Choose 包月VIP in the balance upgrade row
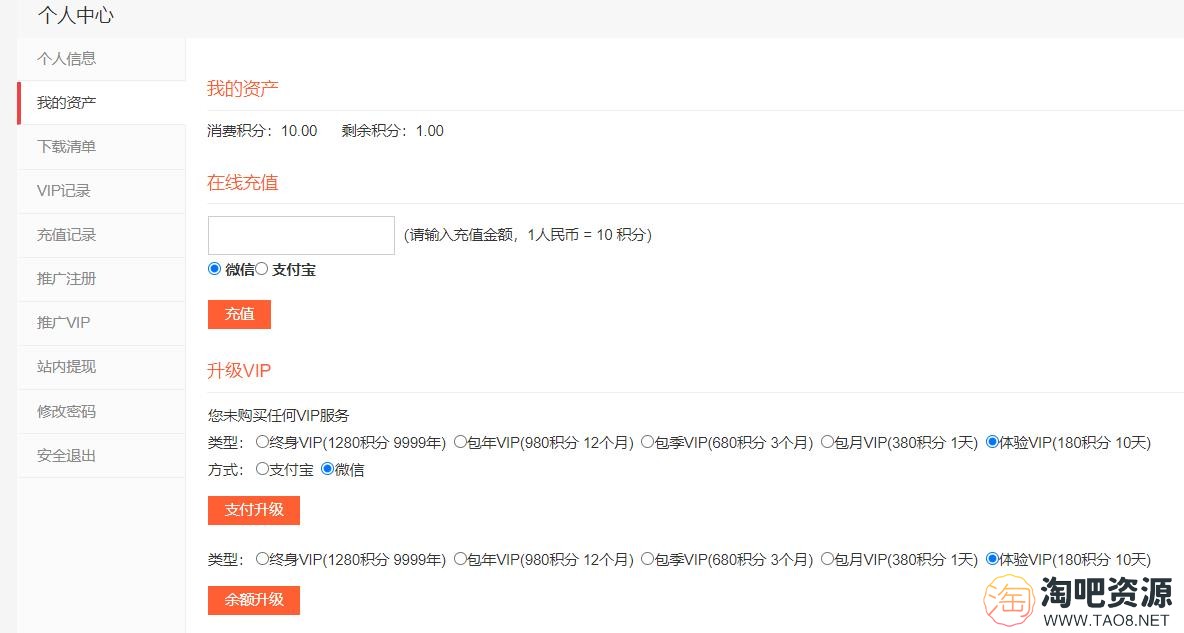 pos(827,559)
